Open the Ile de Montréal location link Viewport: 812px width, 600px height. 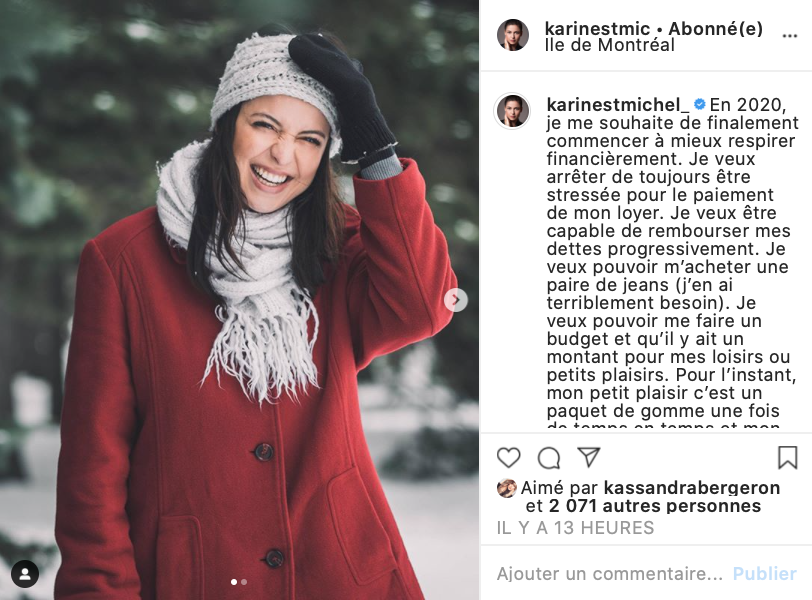tap(610, 46)
